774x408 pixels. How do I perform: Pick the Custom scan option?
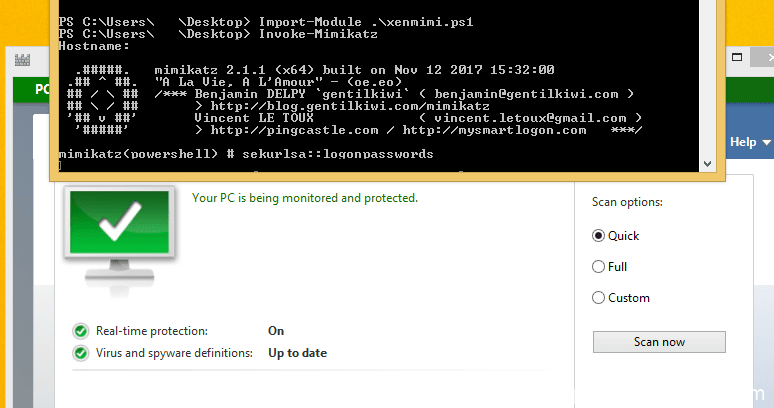(599, 298)
